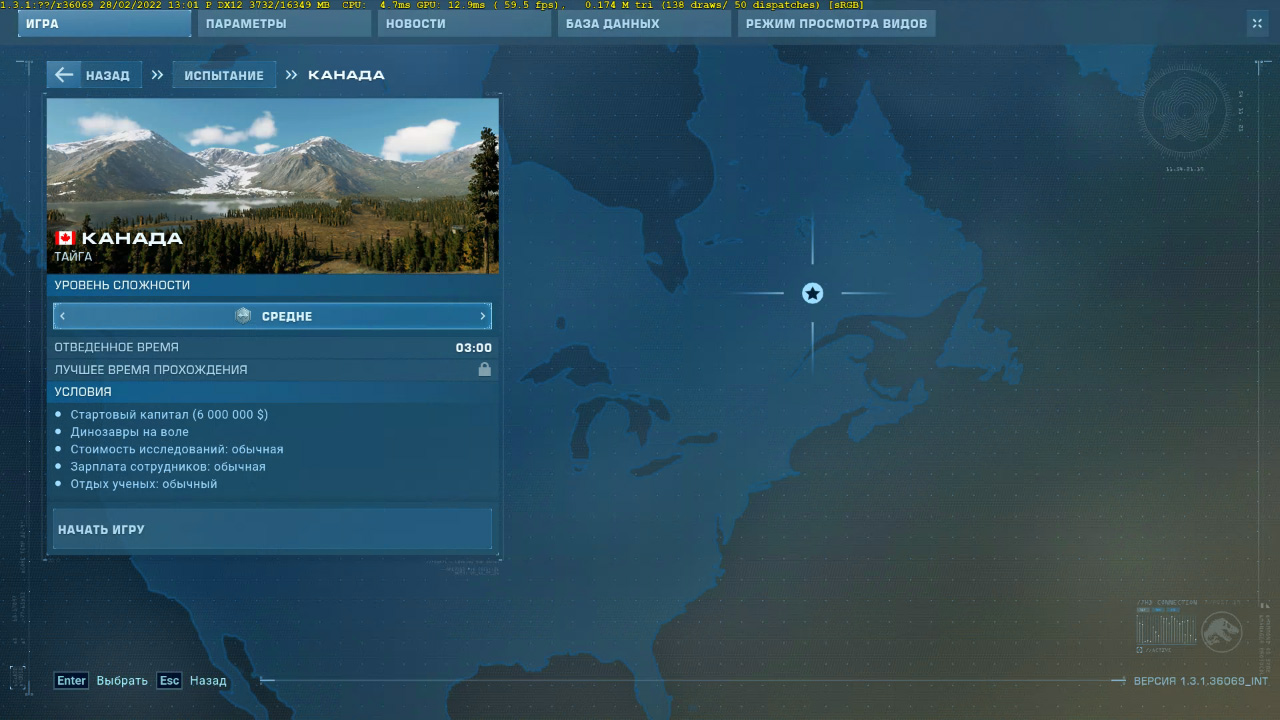This screenshot has height=720, width=1280.
Task: Select next difficulty with the right arrow
Action: tap(482, 316)
